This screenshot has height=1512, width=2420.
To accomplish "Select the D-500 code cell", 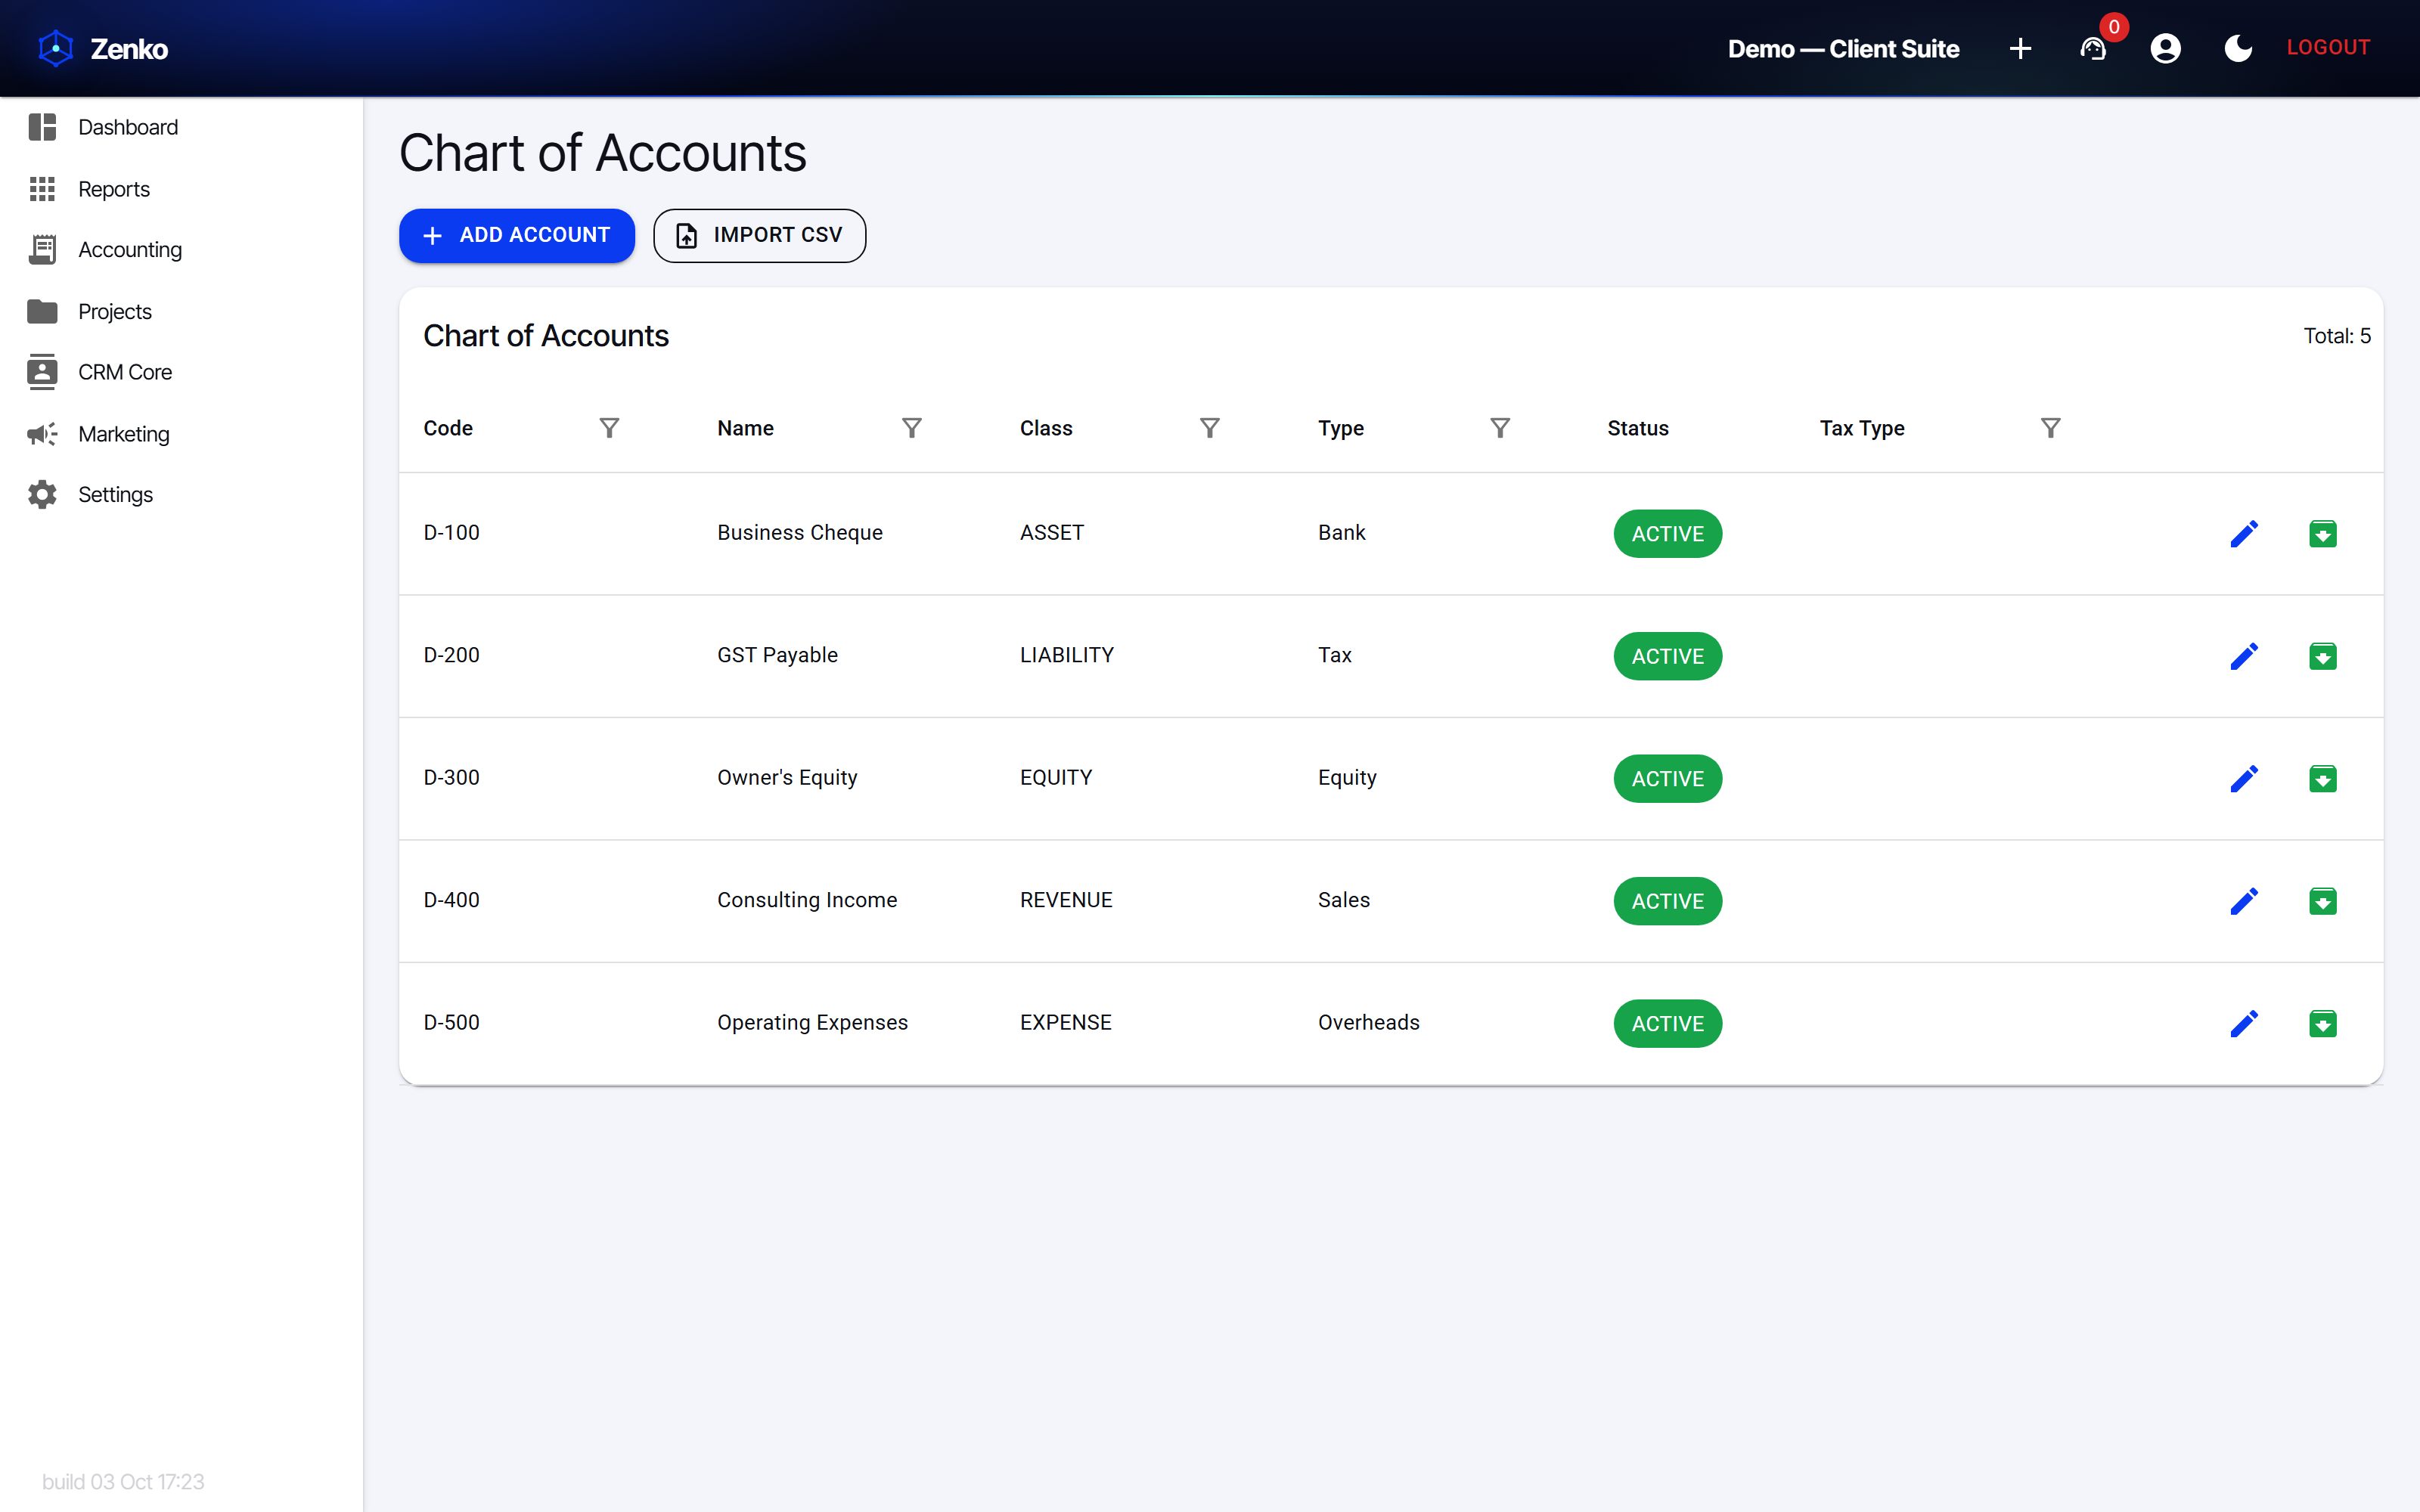I will pyautogui.click(x=452, y=1023).
